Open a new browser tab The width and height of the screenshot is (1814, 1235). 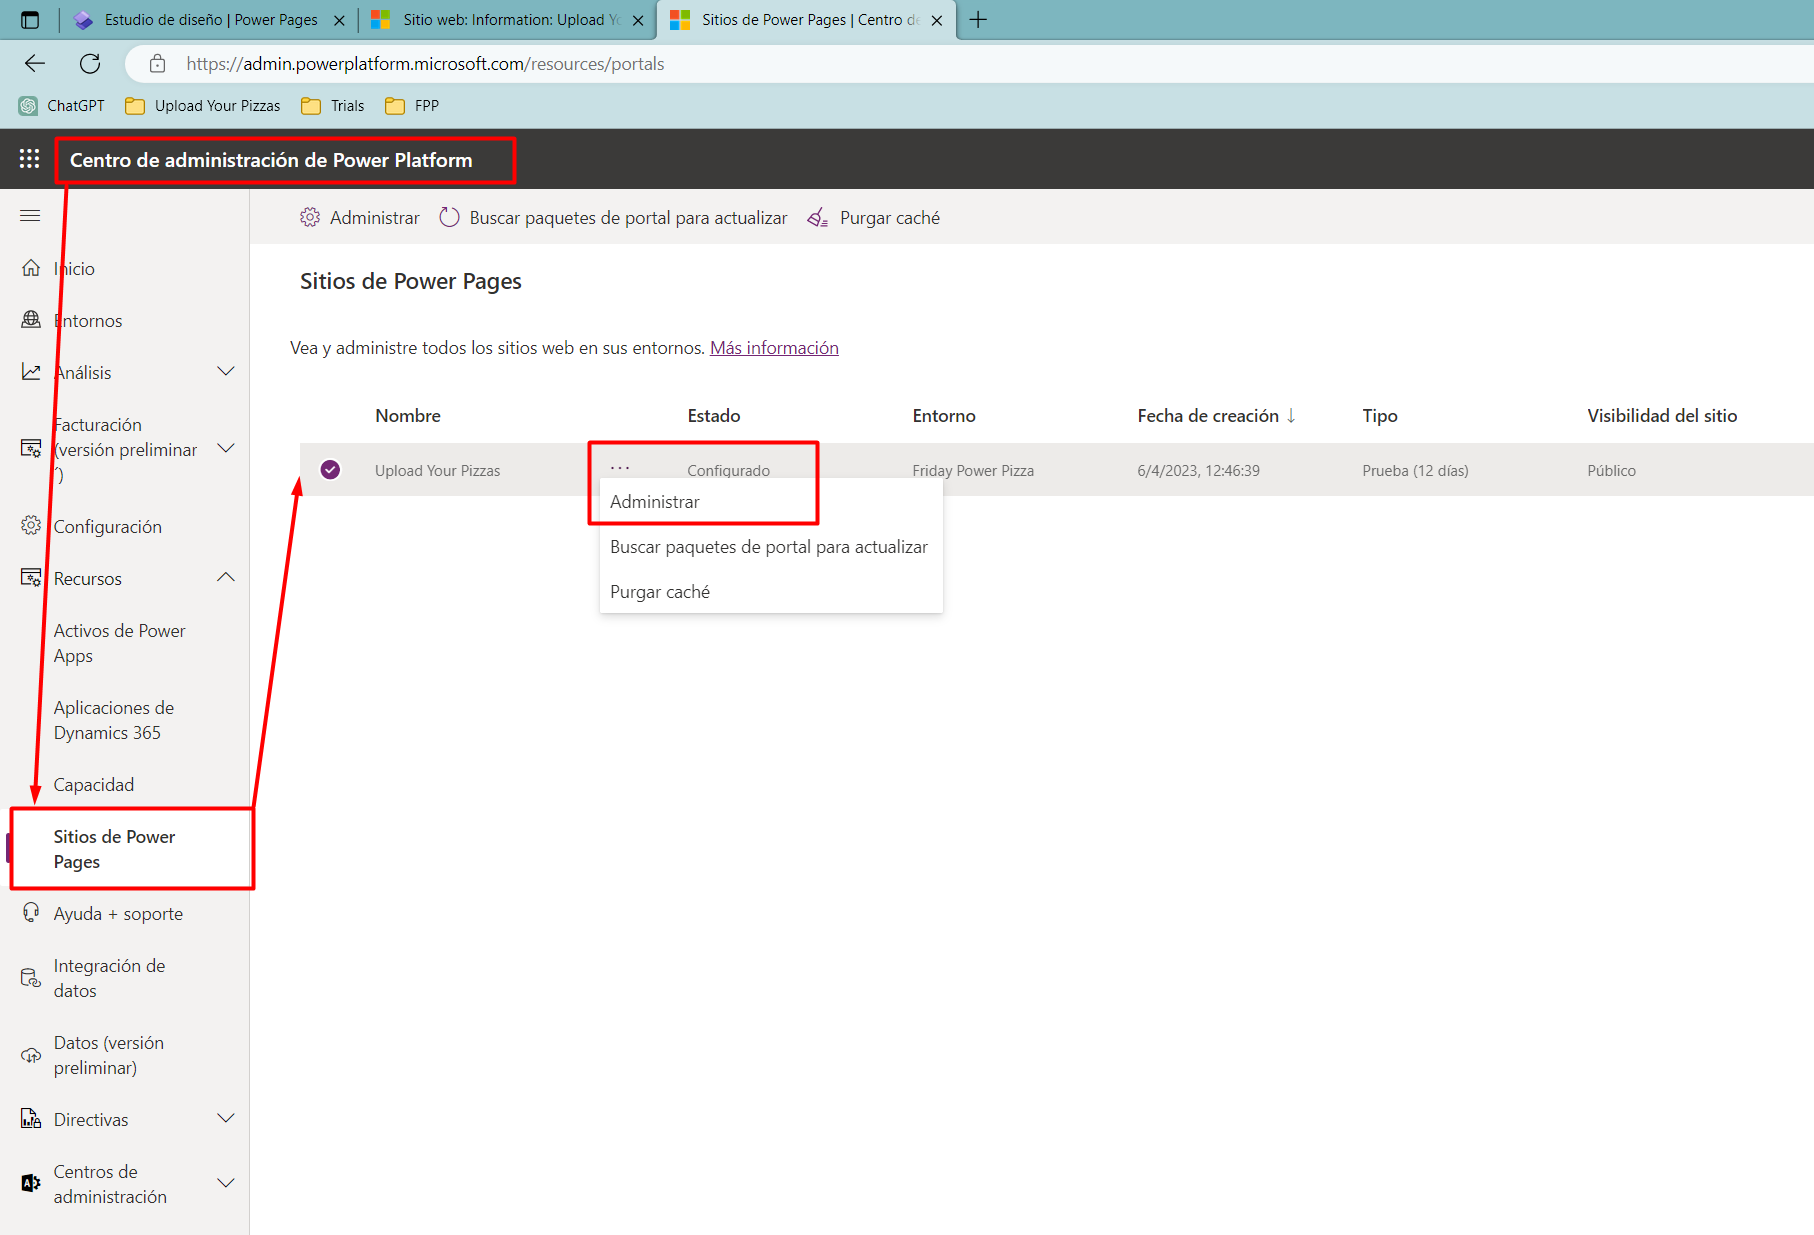978,20
